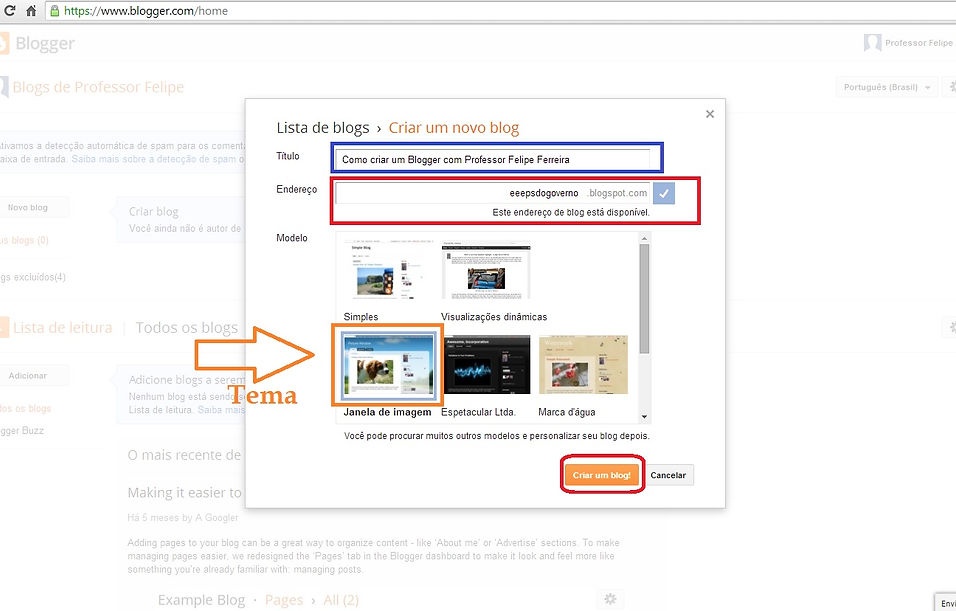Open the Português (Brasil) language dropdown
956x611 pixels.
point(886,87)
